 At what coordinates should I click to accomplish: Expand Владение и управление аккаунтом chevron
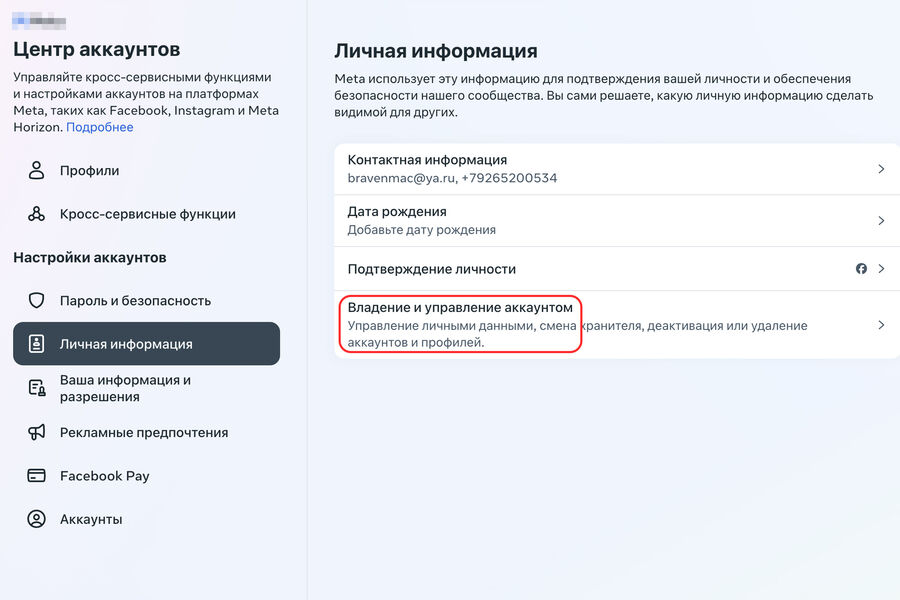(x=881, y=325)
